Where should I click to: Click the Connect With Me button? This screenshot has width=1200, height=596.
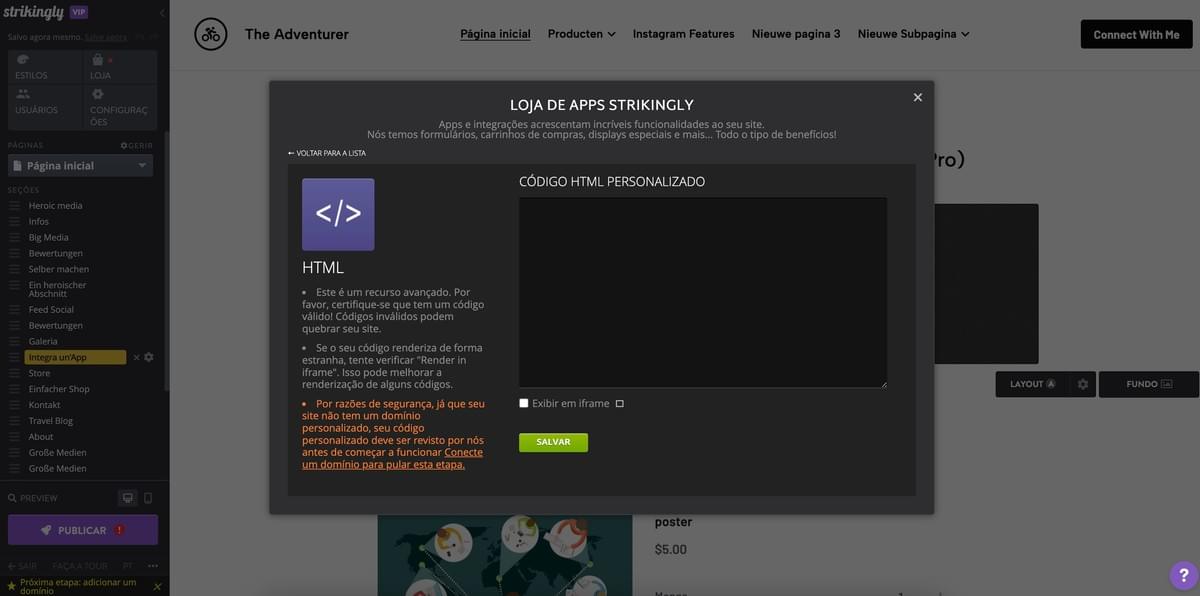click(1136, 34)
